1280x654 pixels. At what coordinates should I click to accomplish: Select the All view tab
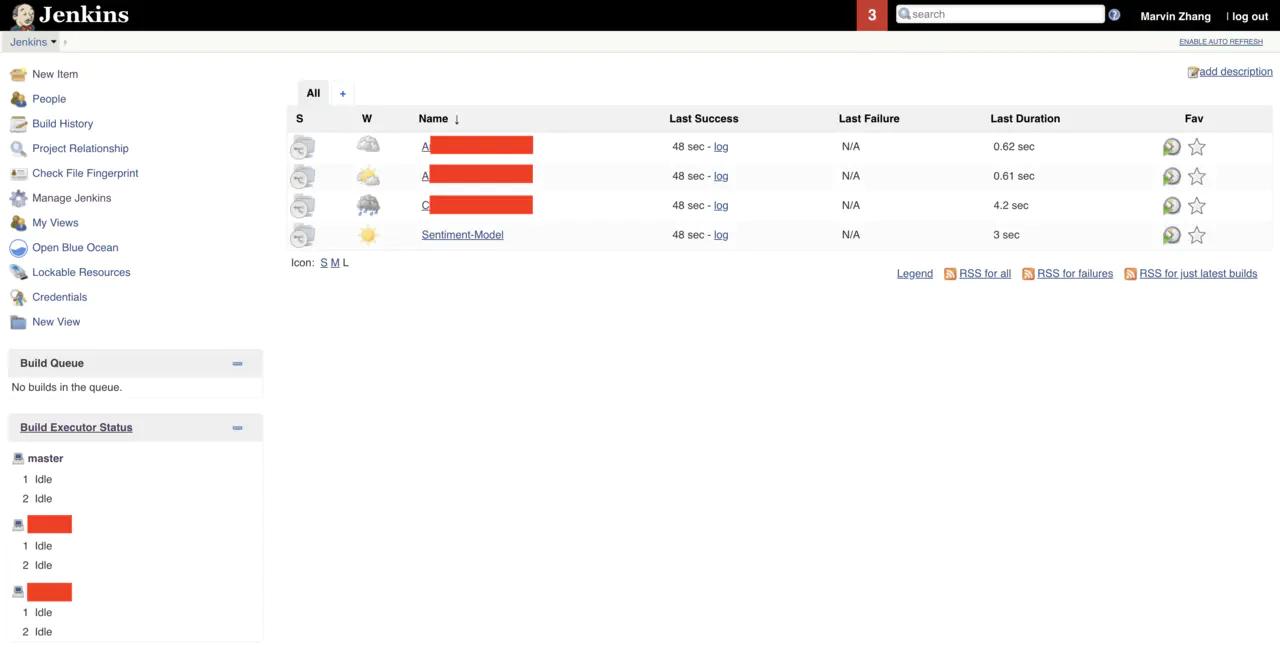click(x=313, y=93)
